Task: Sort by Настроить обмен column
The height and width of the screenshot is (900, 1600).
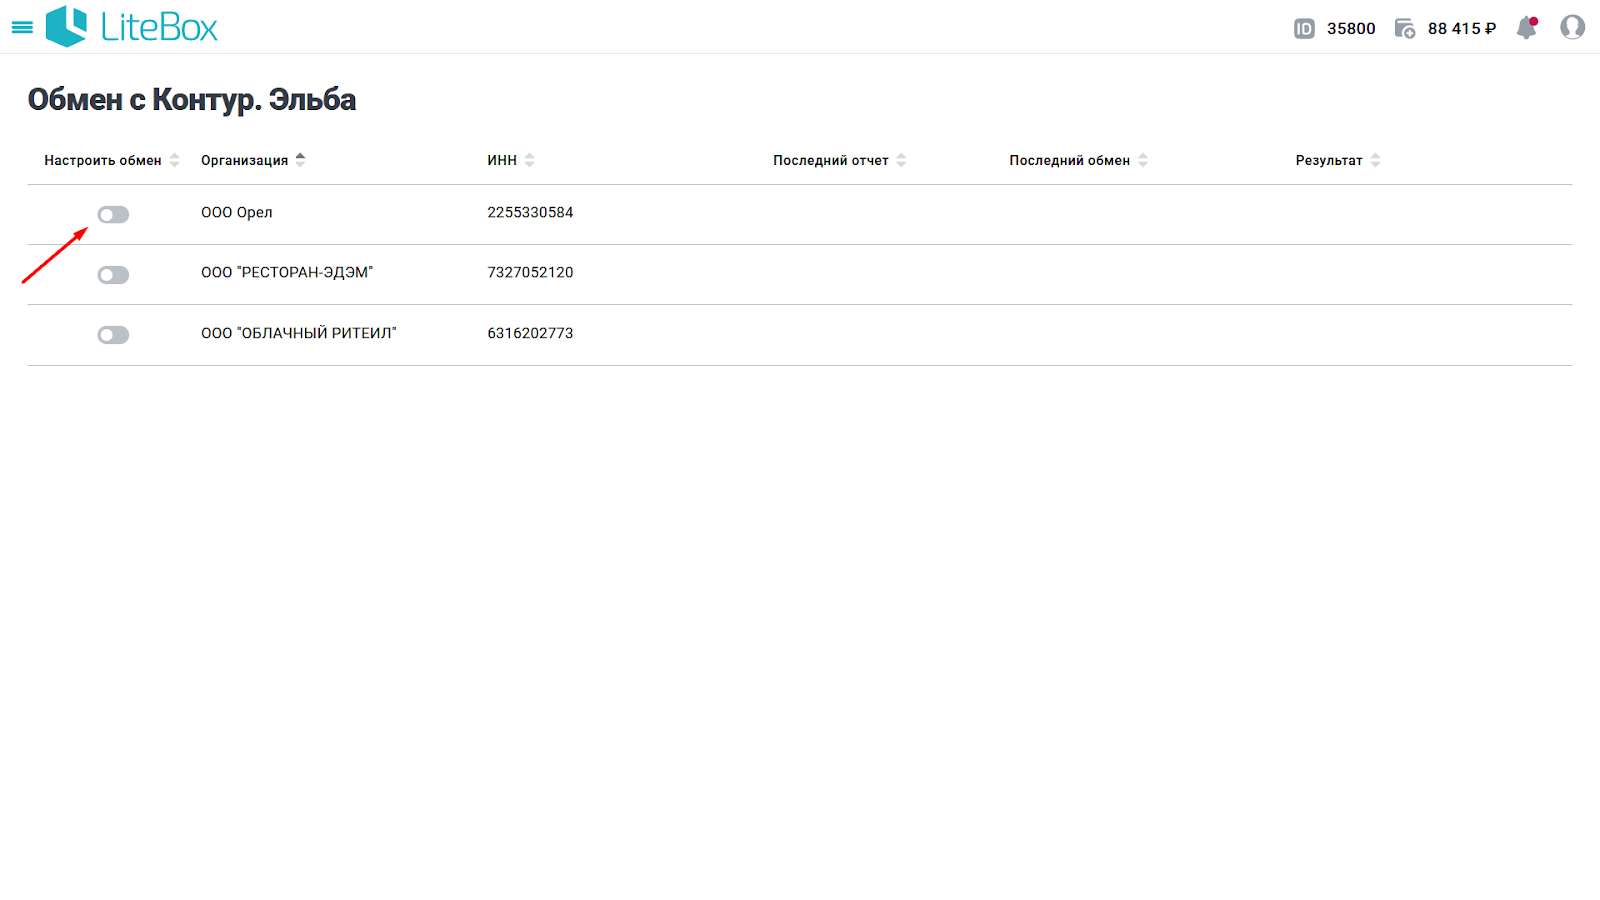Action: (112, 160)
